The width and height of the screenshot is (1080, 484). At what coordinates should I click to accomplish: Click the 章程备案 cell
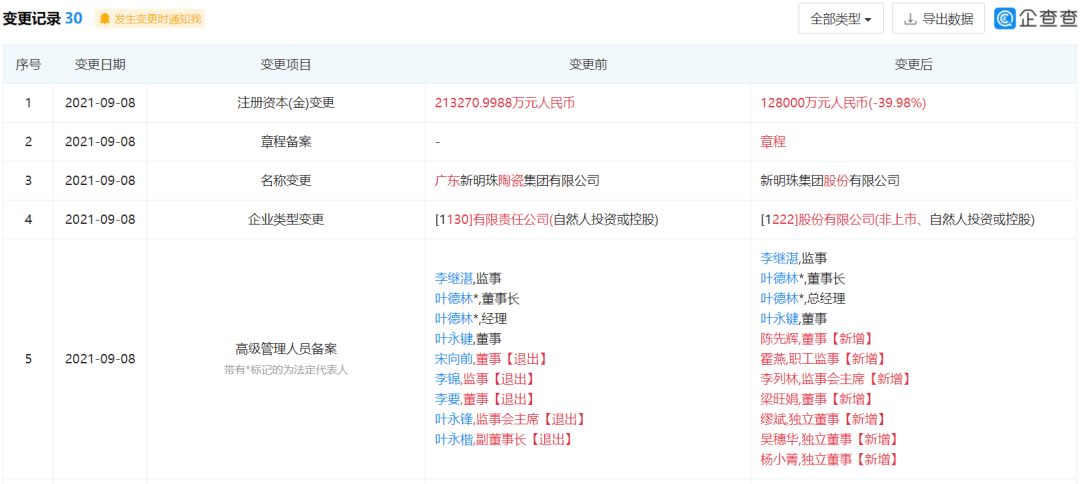(286, 142)
